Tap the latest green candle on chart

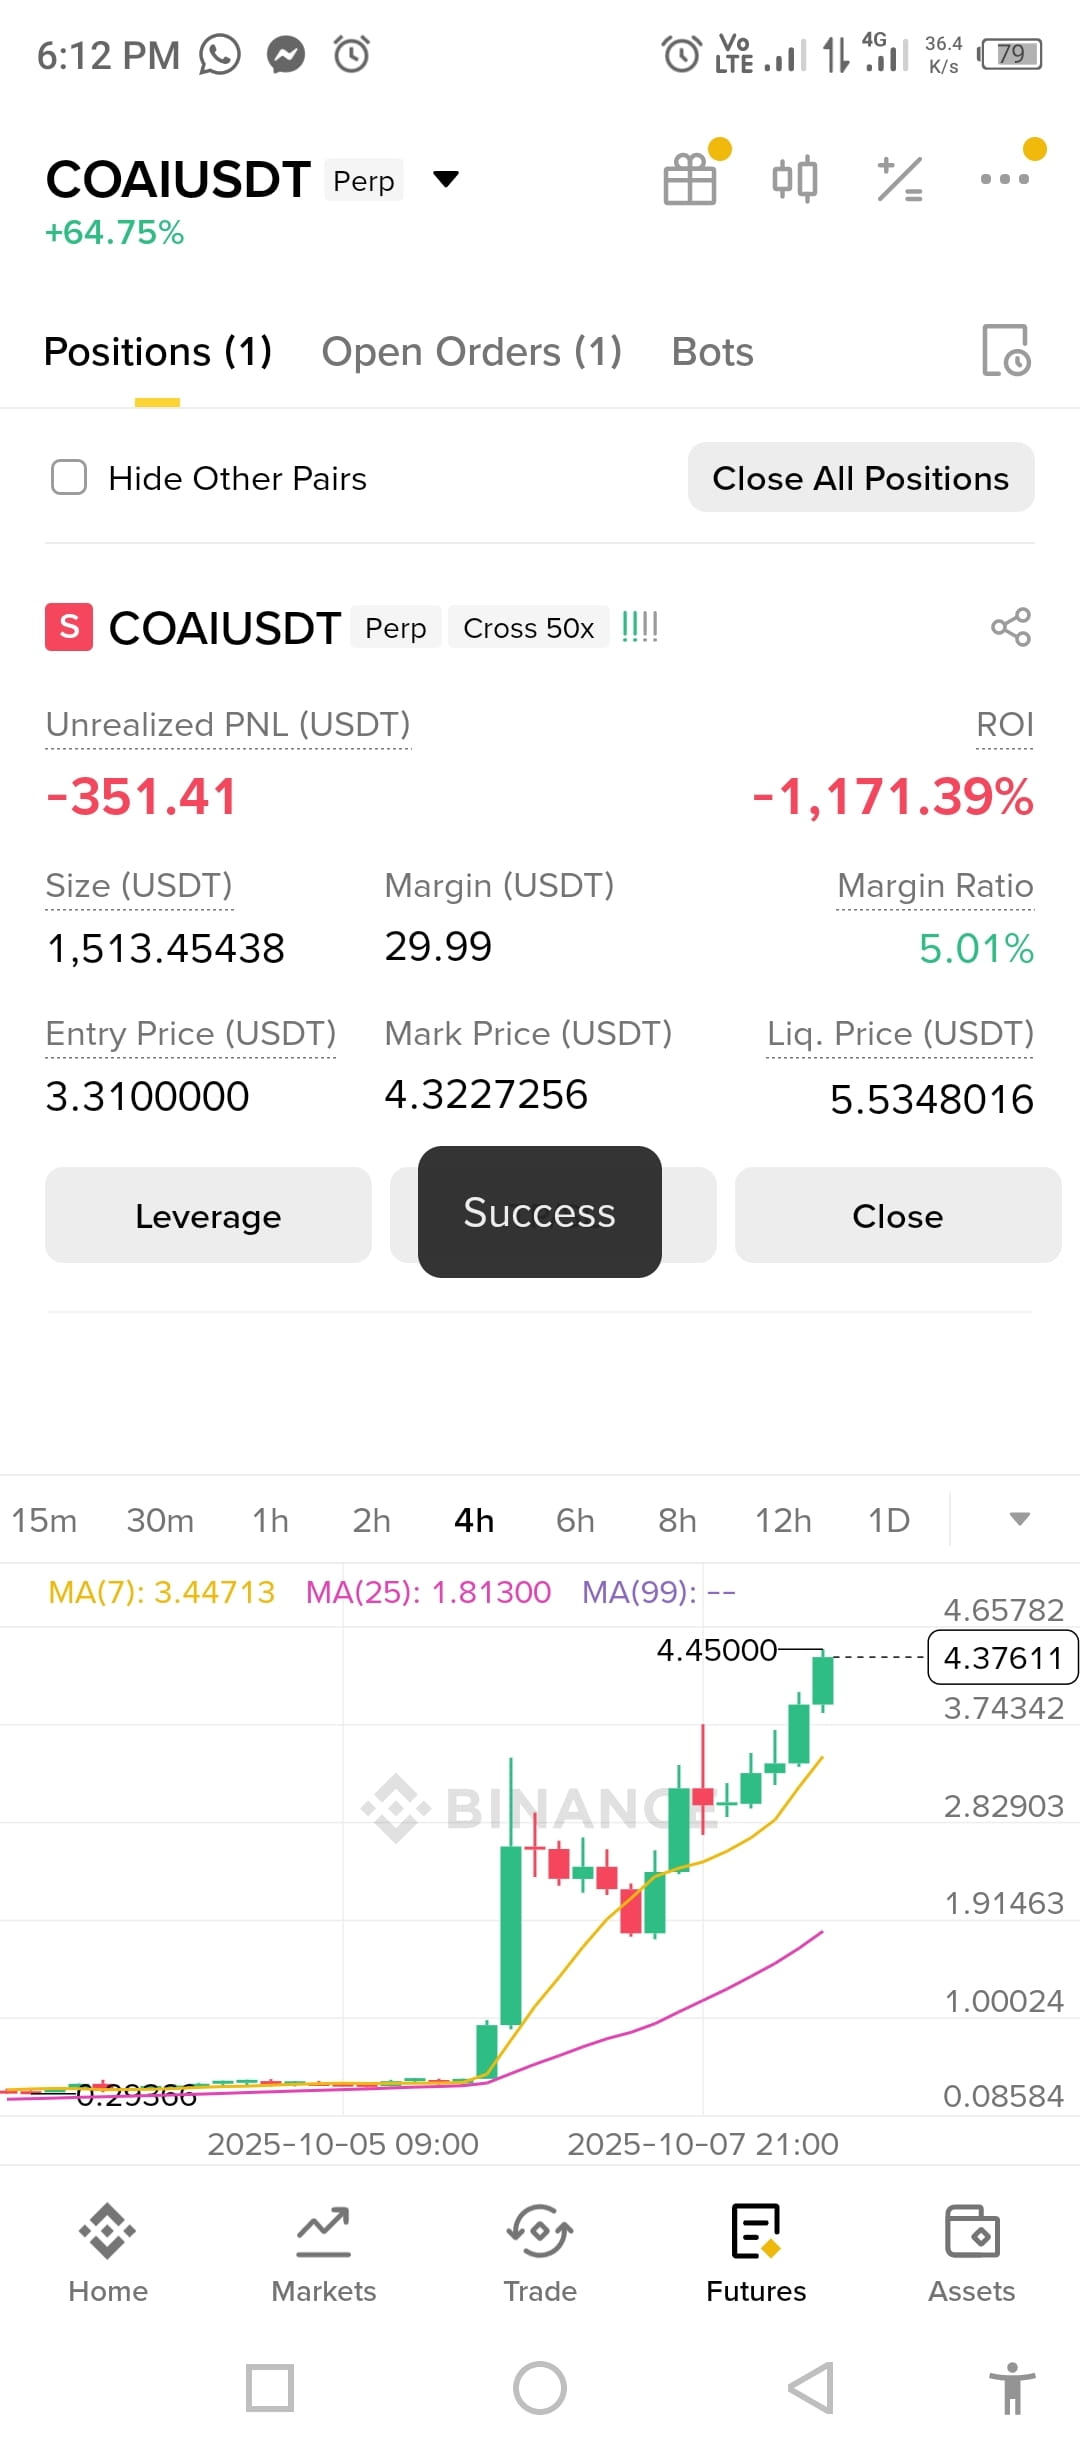point(823,1680)
